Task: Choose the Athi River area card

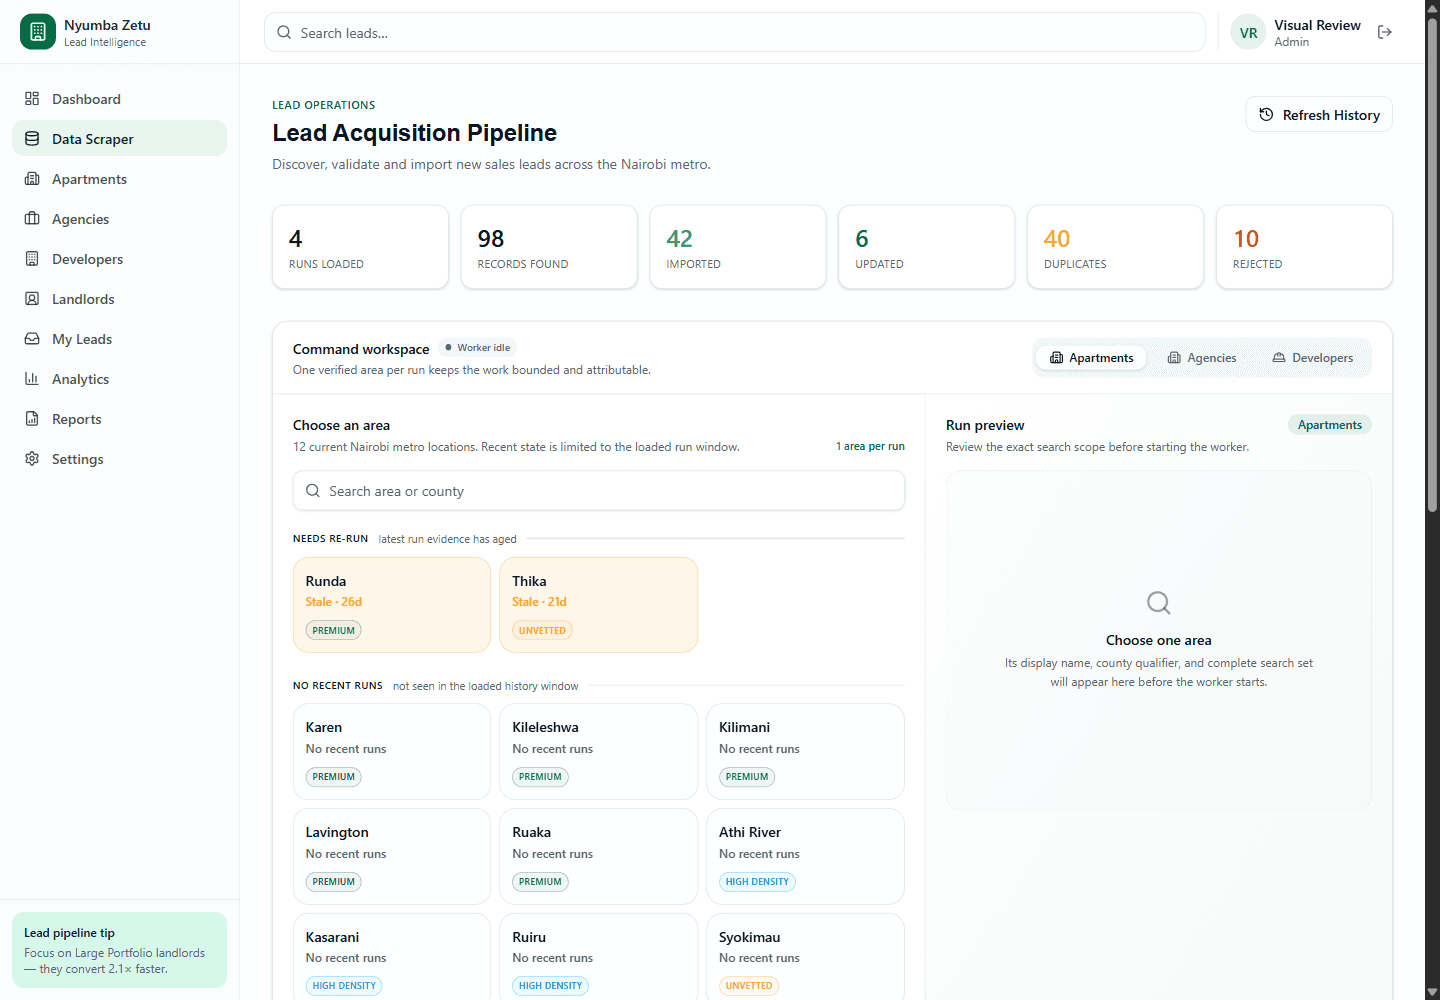Action: [805, 856]
